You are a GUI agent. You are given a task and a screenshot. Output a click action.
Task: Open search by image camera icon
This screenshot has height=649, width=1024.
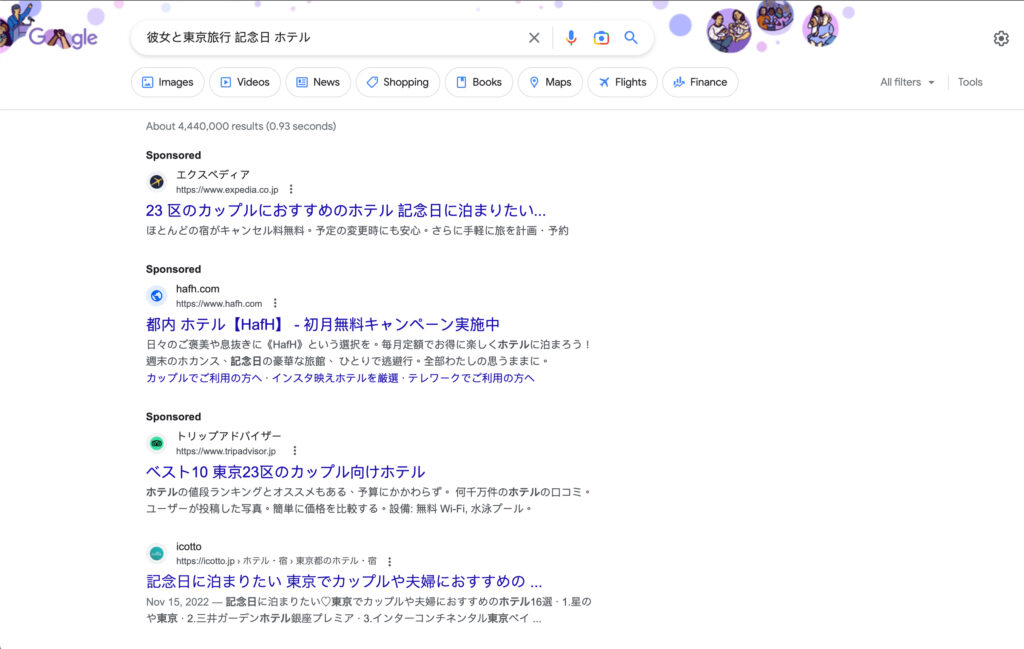coord(601,38)
